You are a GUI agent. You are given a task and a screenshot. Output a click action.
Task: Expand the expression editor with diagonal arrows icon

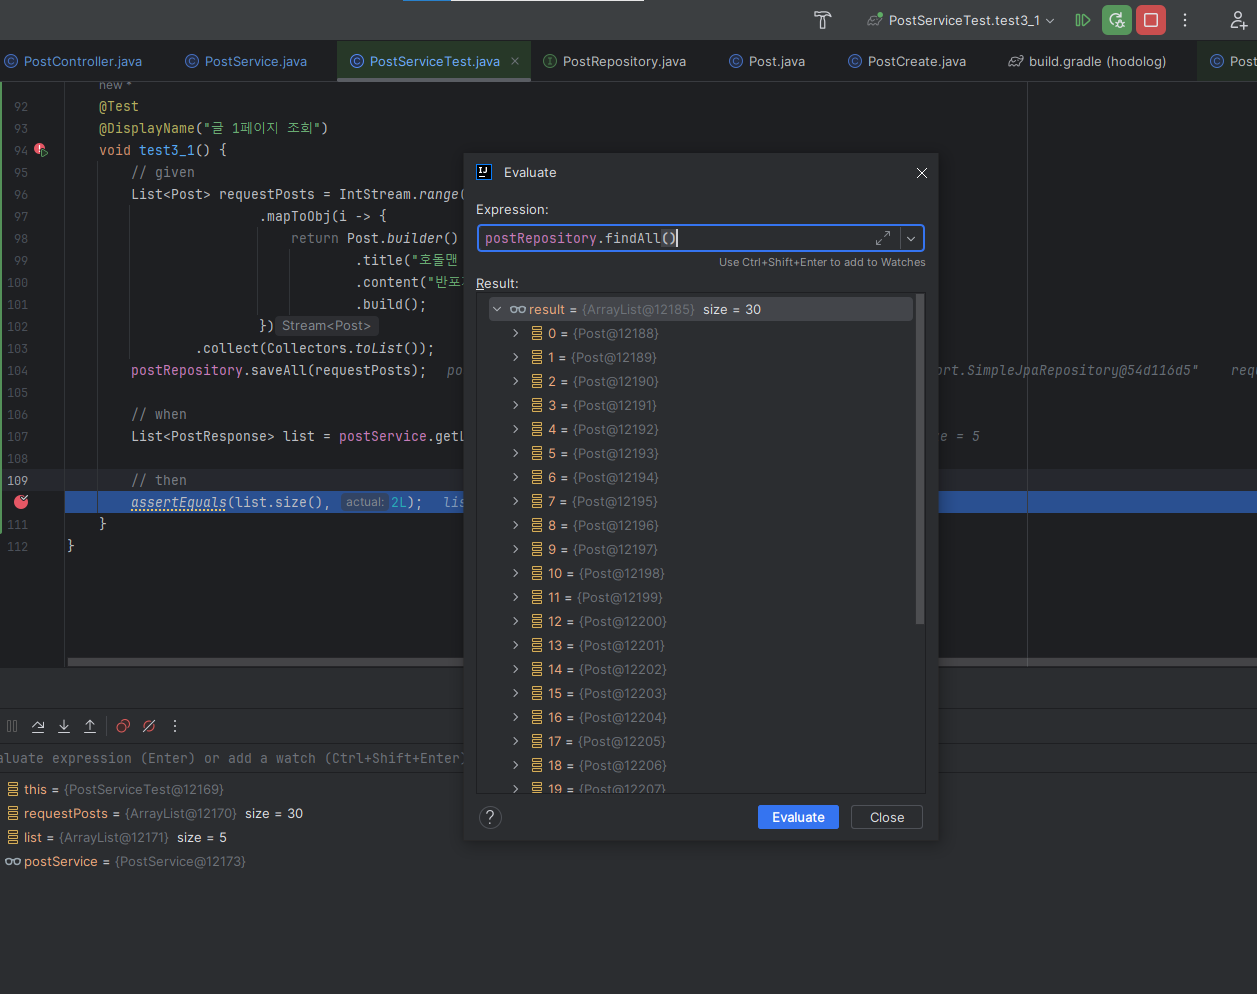point(883,238)
